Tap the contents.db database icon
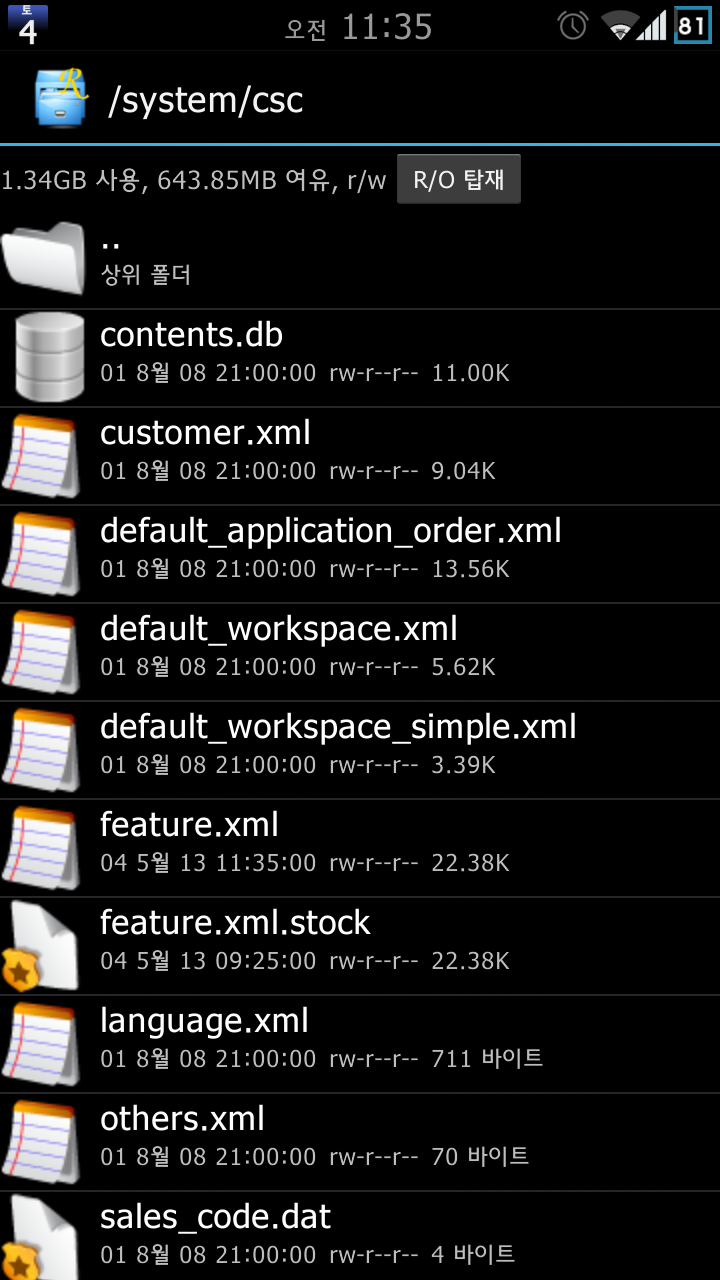720x1280 pixels. point(49,357)
